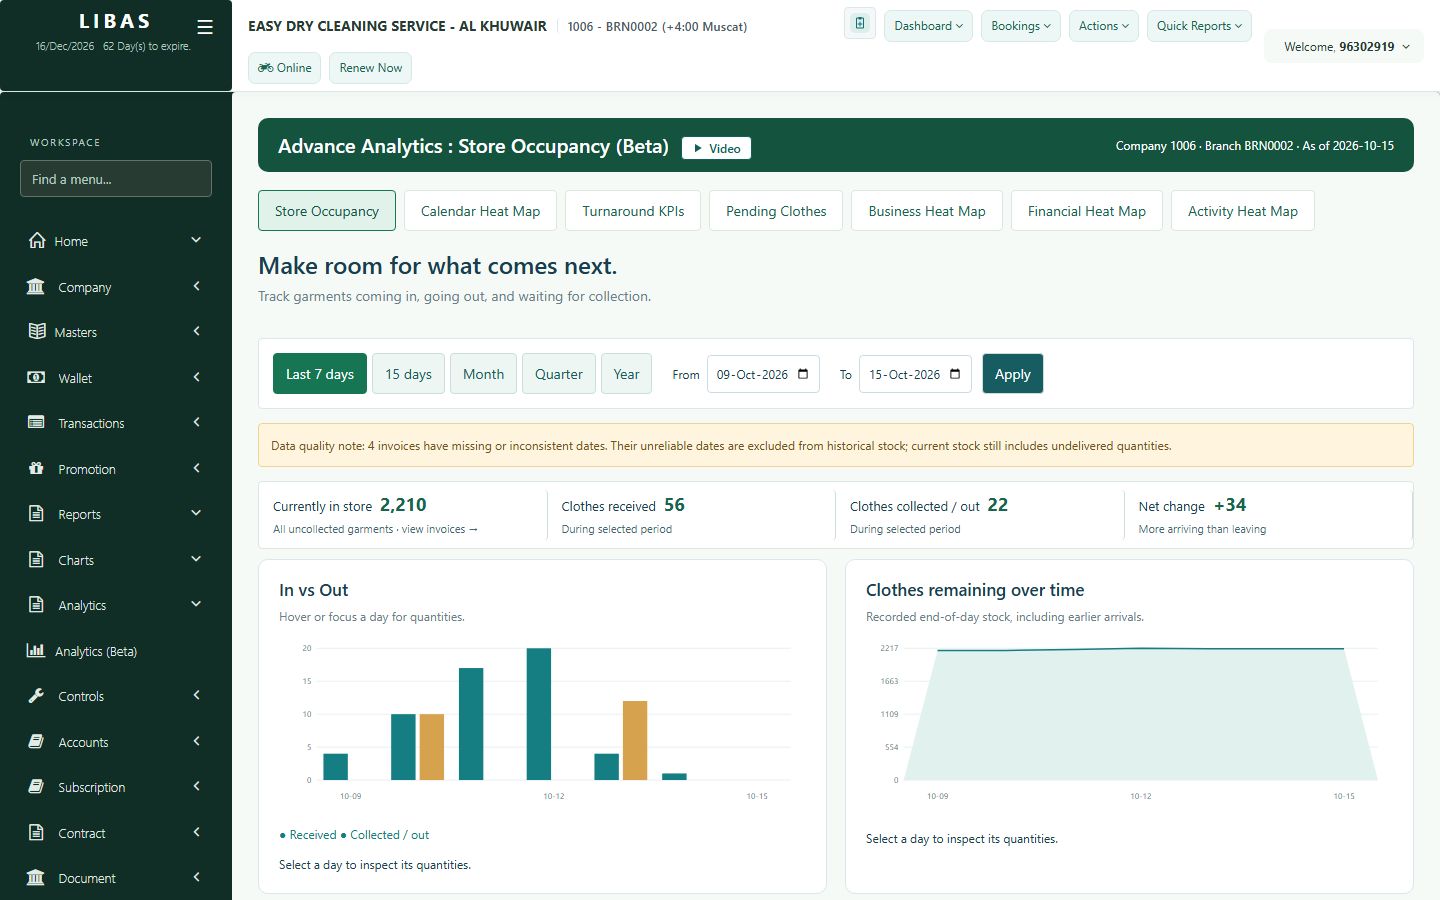Image resolution: width=1440 pixels, height=900 pixels.
Task: Select the Month range option
Action: pyautogui.click(x=483, y=374)
